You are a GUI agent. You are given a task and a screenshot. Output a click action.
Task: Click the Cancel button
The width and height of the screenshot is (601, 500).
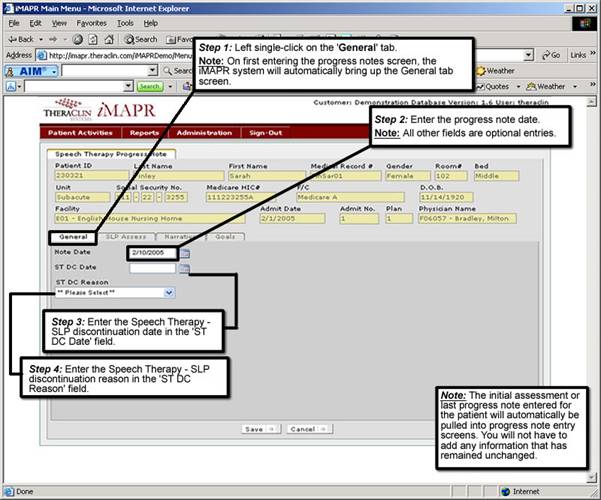coord(309,429)
